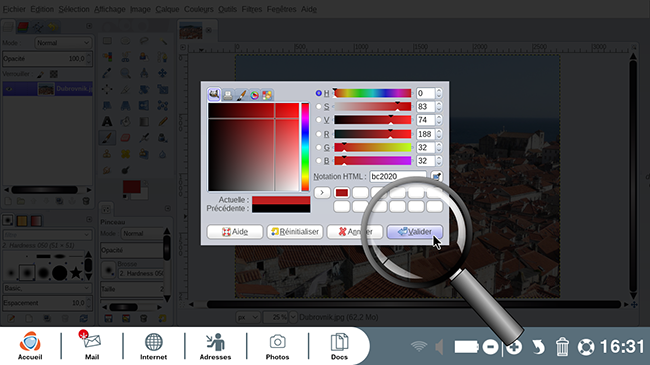650x365 pixels.
Task: Select the GIMP color selector tab
Action: click(214, 95)
